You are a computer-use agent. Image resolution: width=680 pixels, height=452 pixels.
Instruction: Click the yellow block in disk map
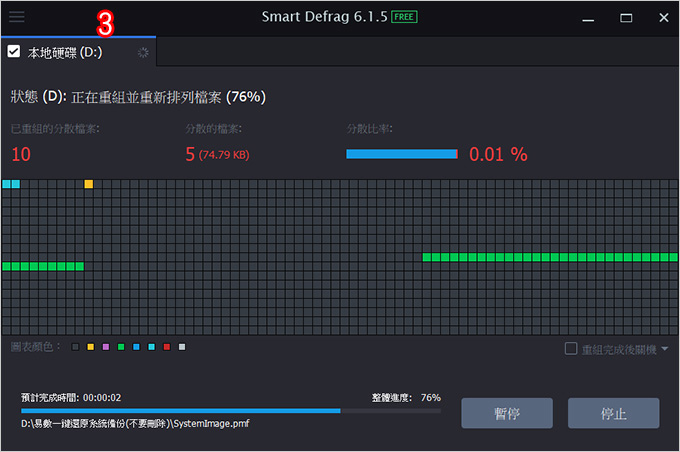[x=88, y=184]
